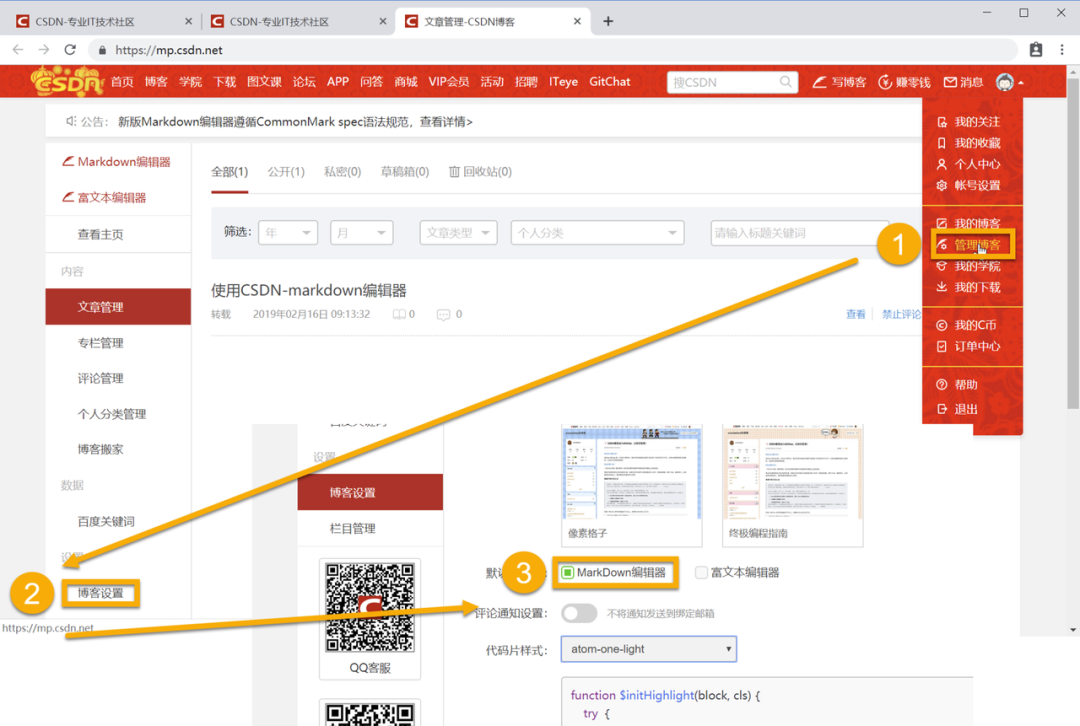Switch to the 草稿箱(0) tab

point(404,171)
